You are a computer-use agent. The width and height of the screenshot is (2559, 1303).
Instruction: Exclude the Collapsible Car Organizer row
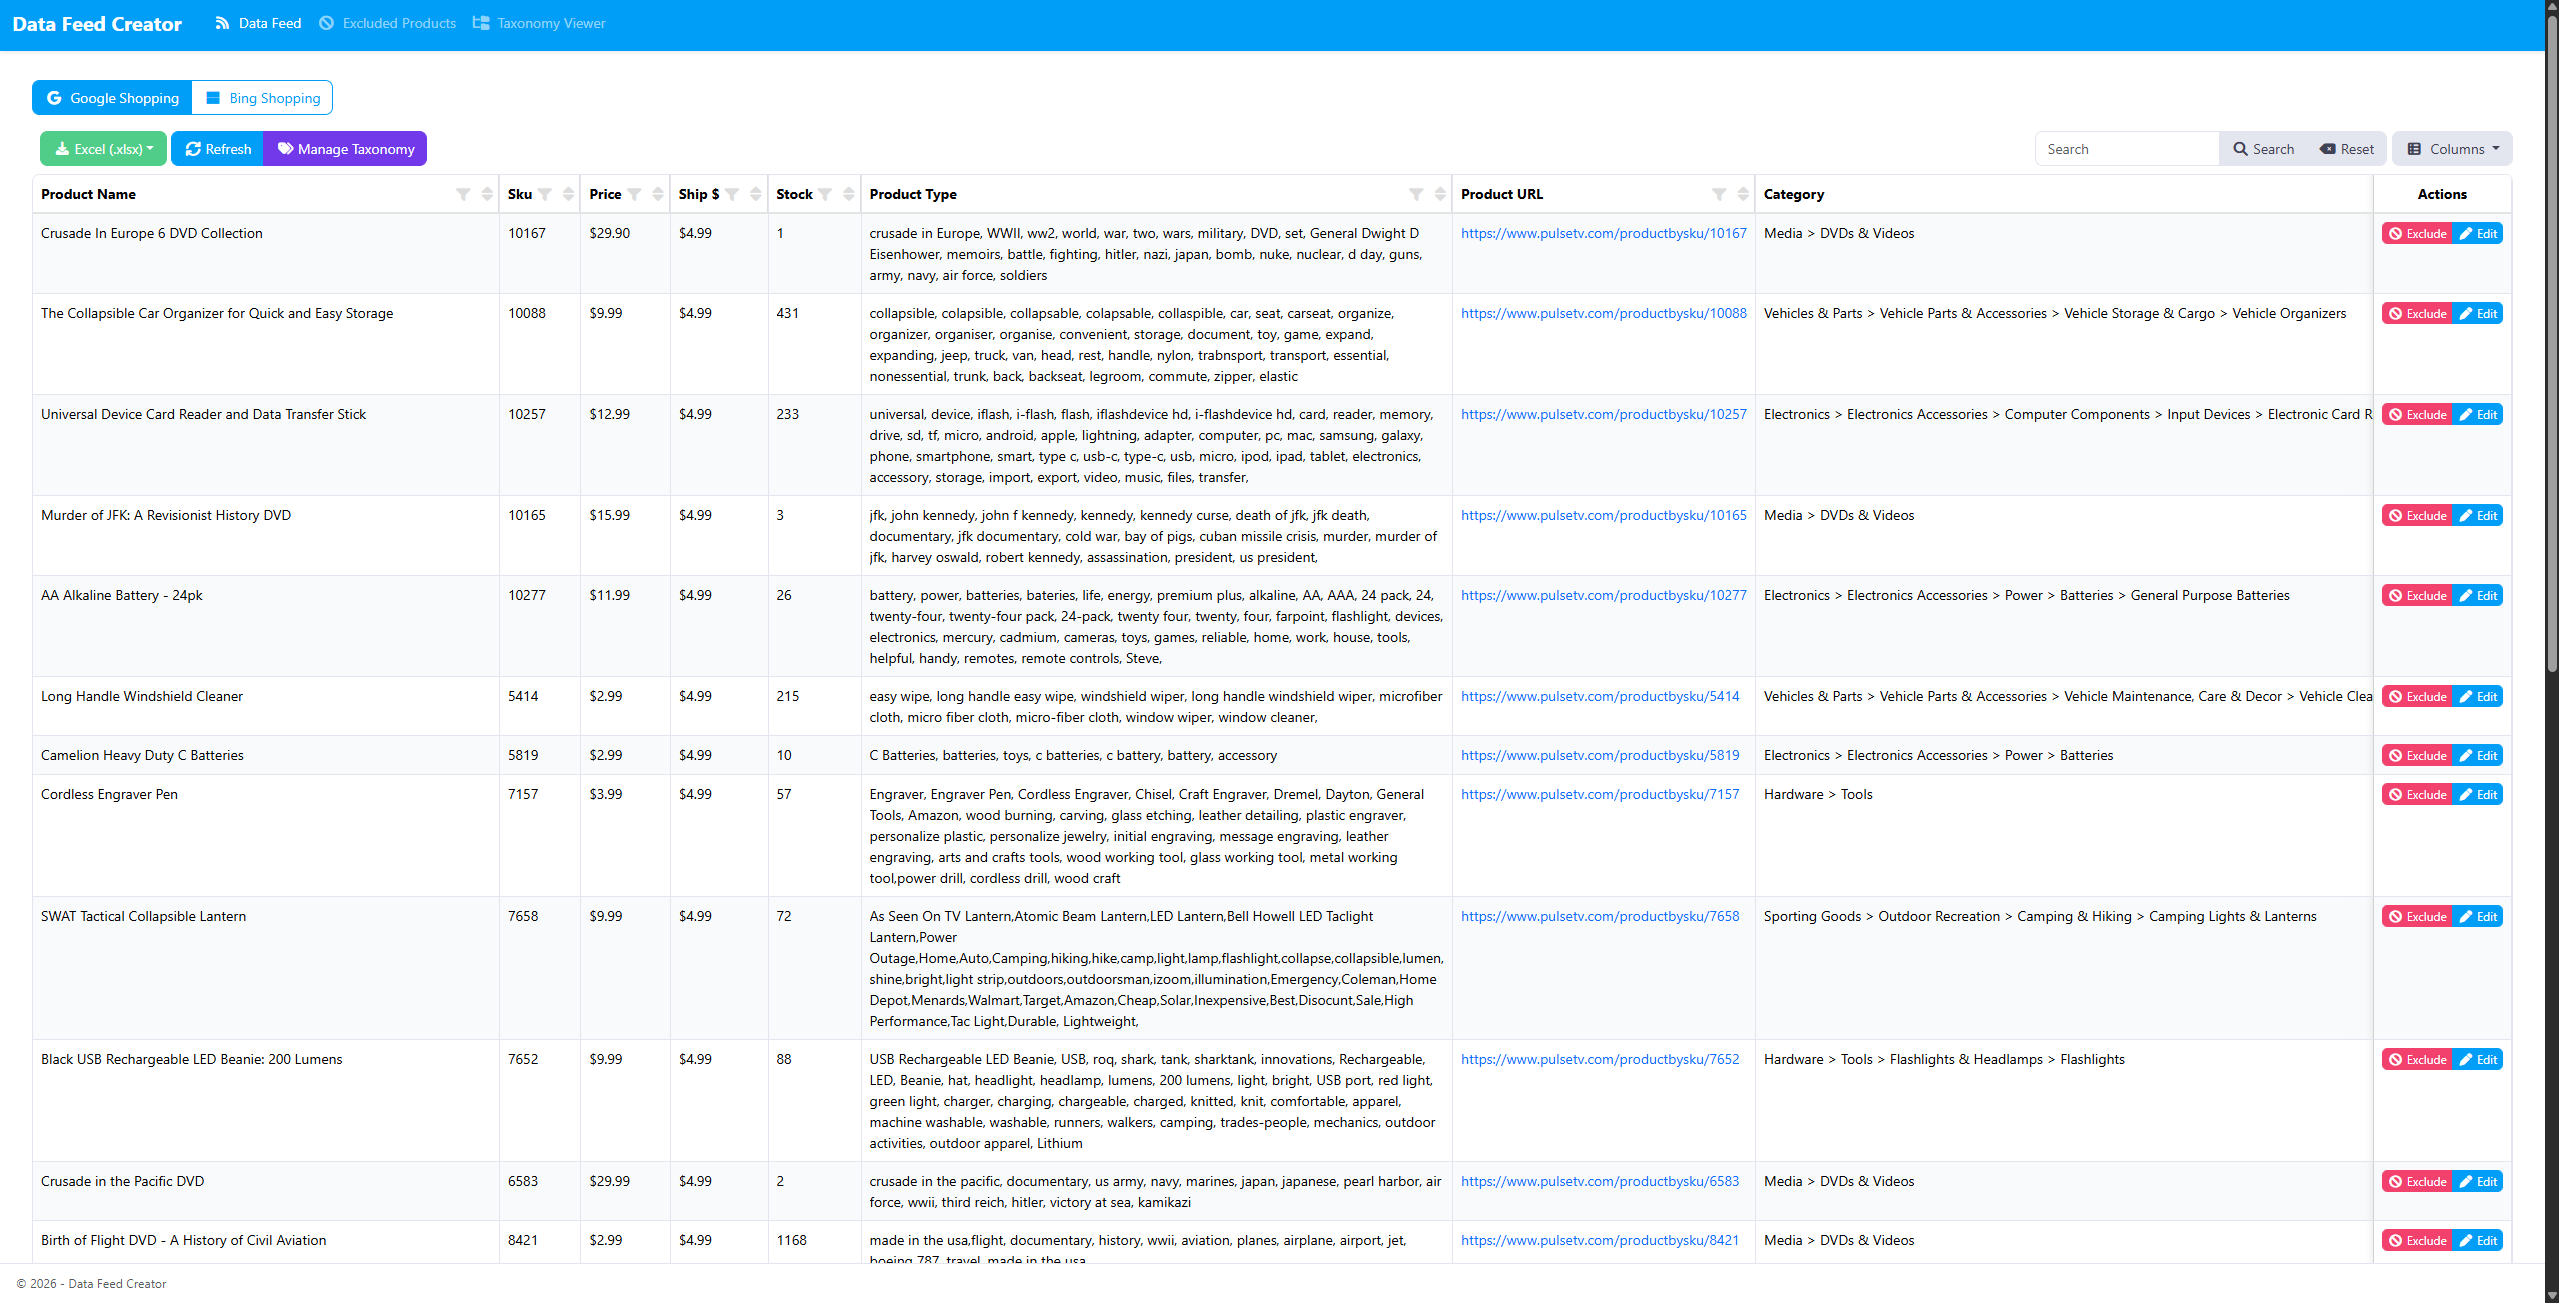[2417, 314]
